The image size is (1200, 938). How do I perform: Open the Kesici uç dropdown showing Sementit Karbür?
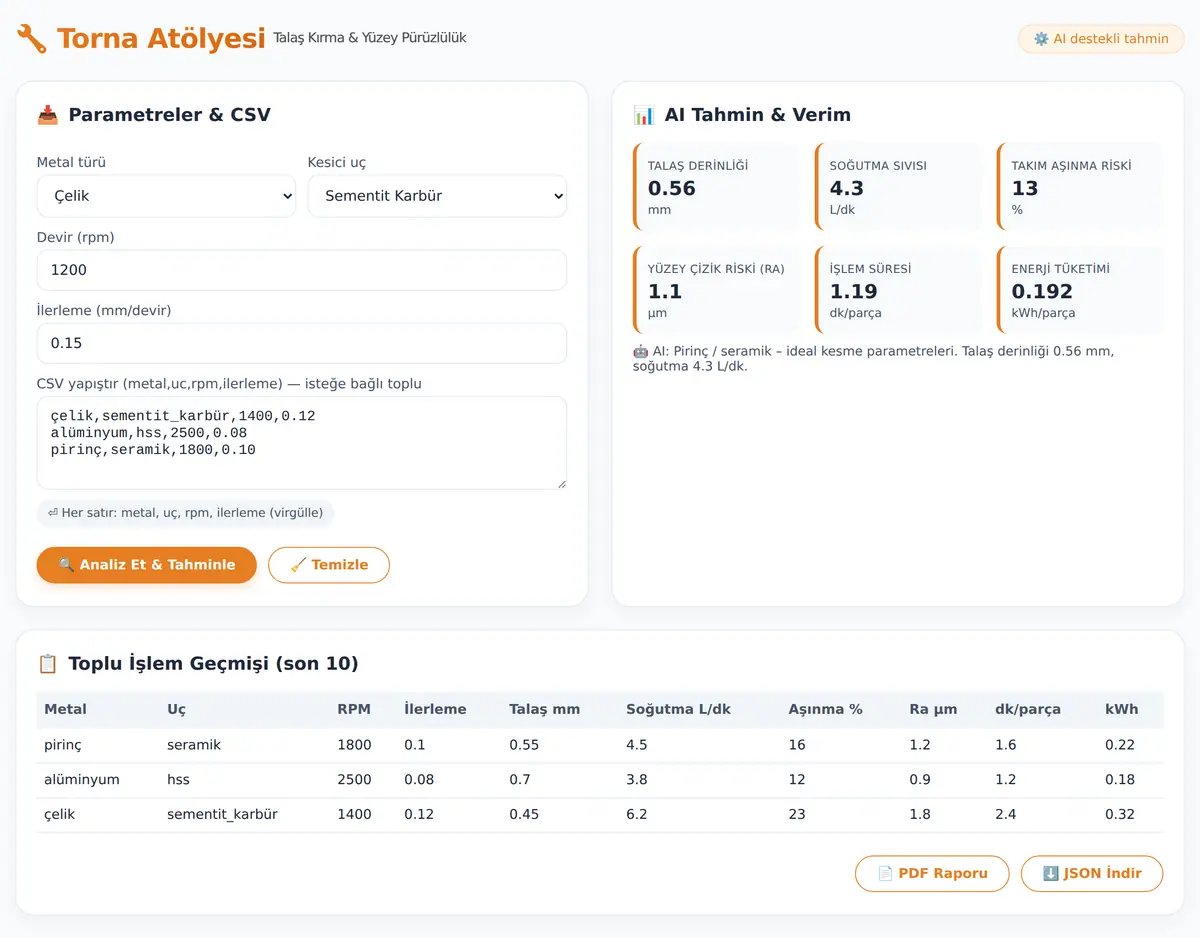point(437,196)
